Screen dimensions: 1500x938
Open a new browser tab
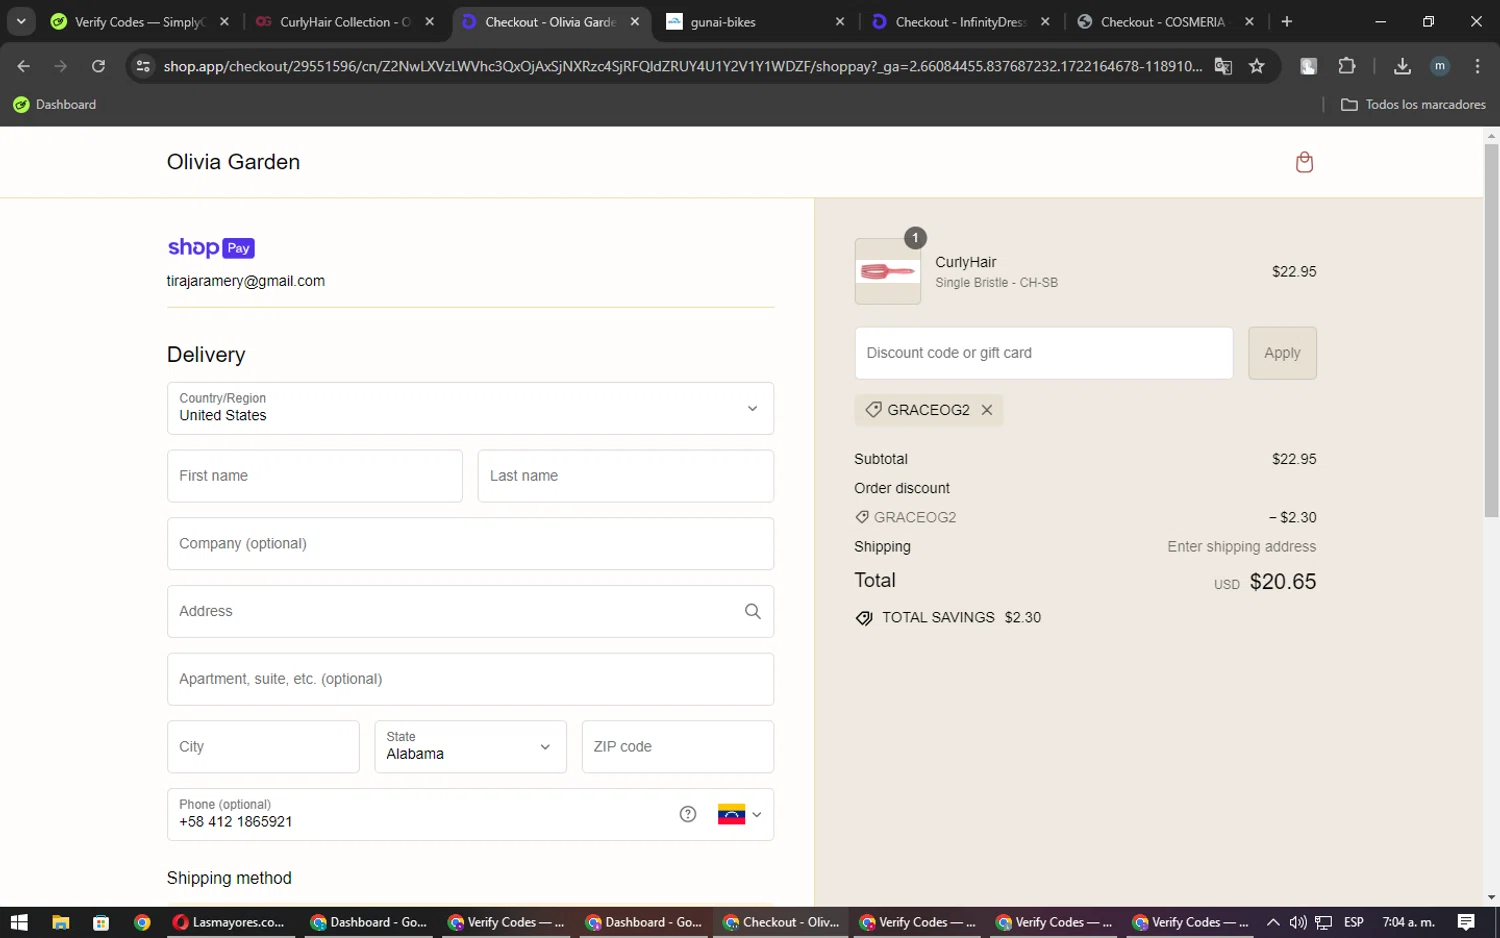[1287, 22]
